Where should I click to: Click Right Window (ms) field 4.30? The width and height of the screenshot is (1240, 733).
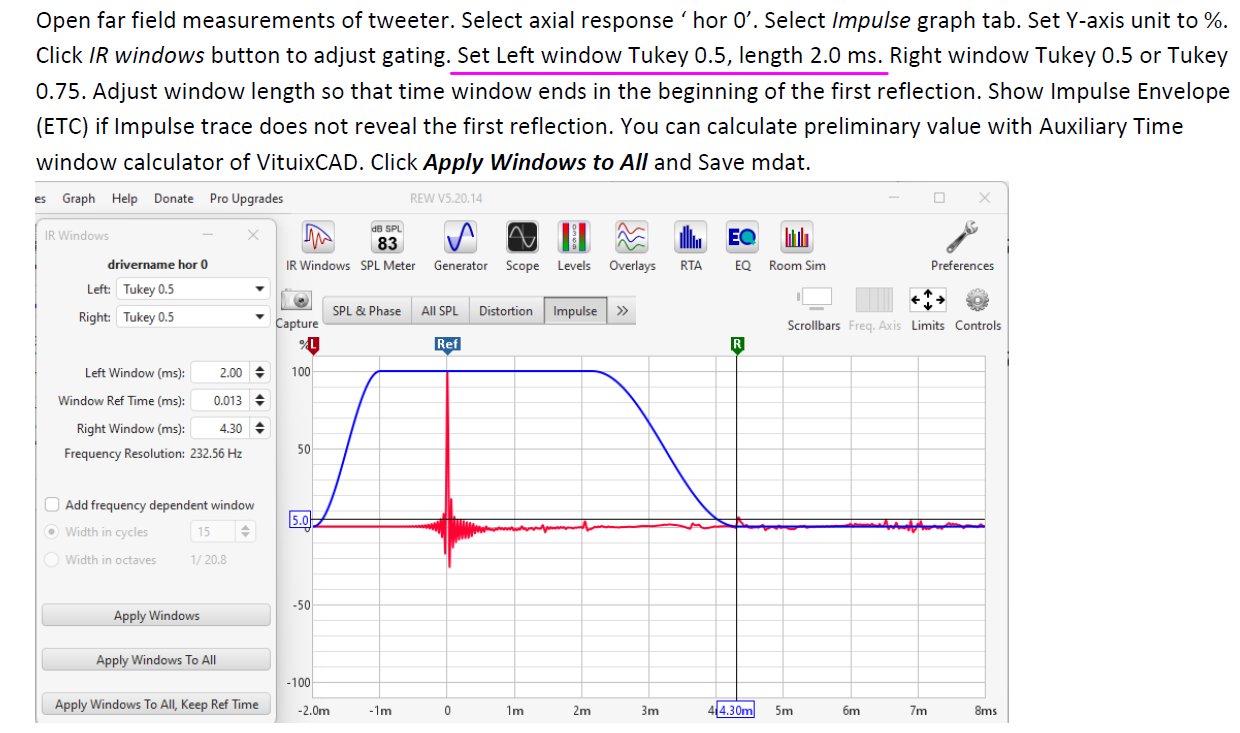click(221, 429)
